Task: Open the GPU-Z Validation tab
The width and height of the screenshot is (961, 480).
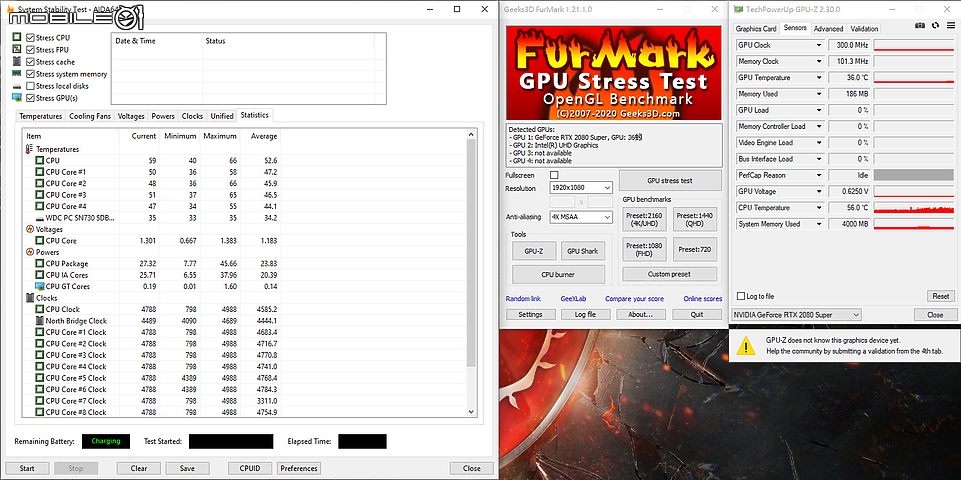Action: [864, 29]
